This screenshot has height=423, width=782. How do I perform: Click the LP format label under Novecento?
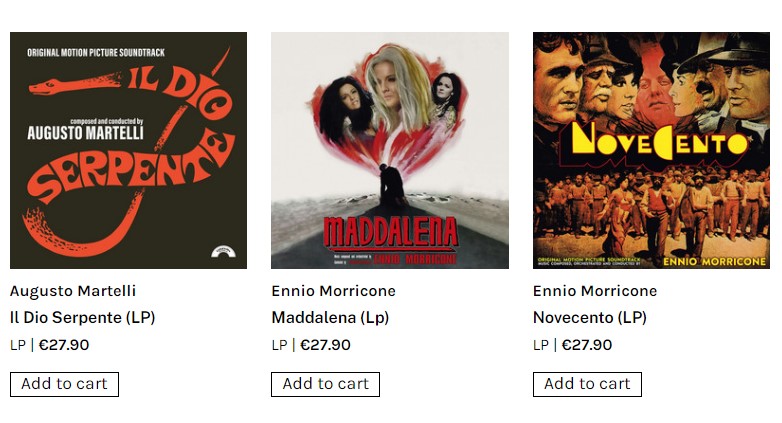click(541, 345)
